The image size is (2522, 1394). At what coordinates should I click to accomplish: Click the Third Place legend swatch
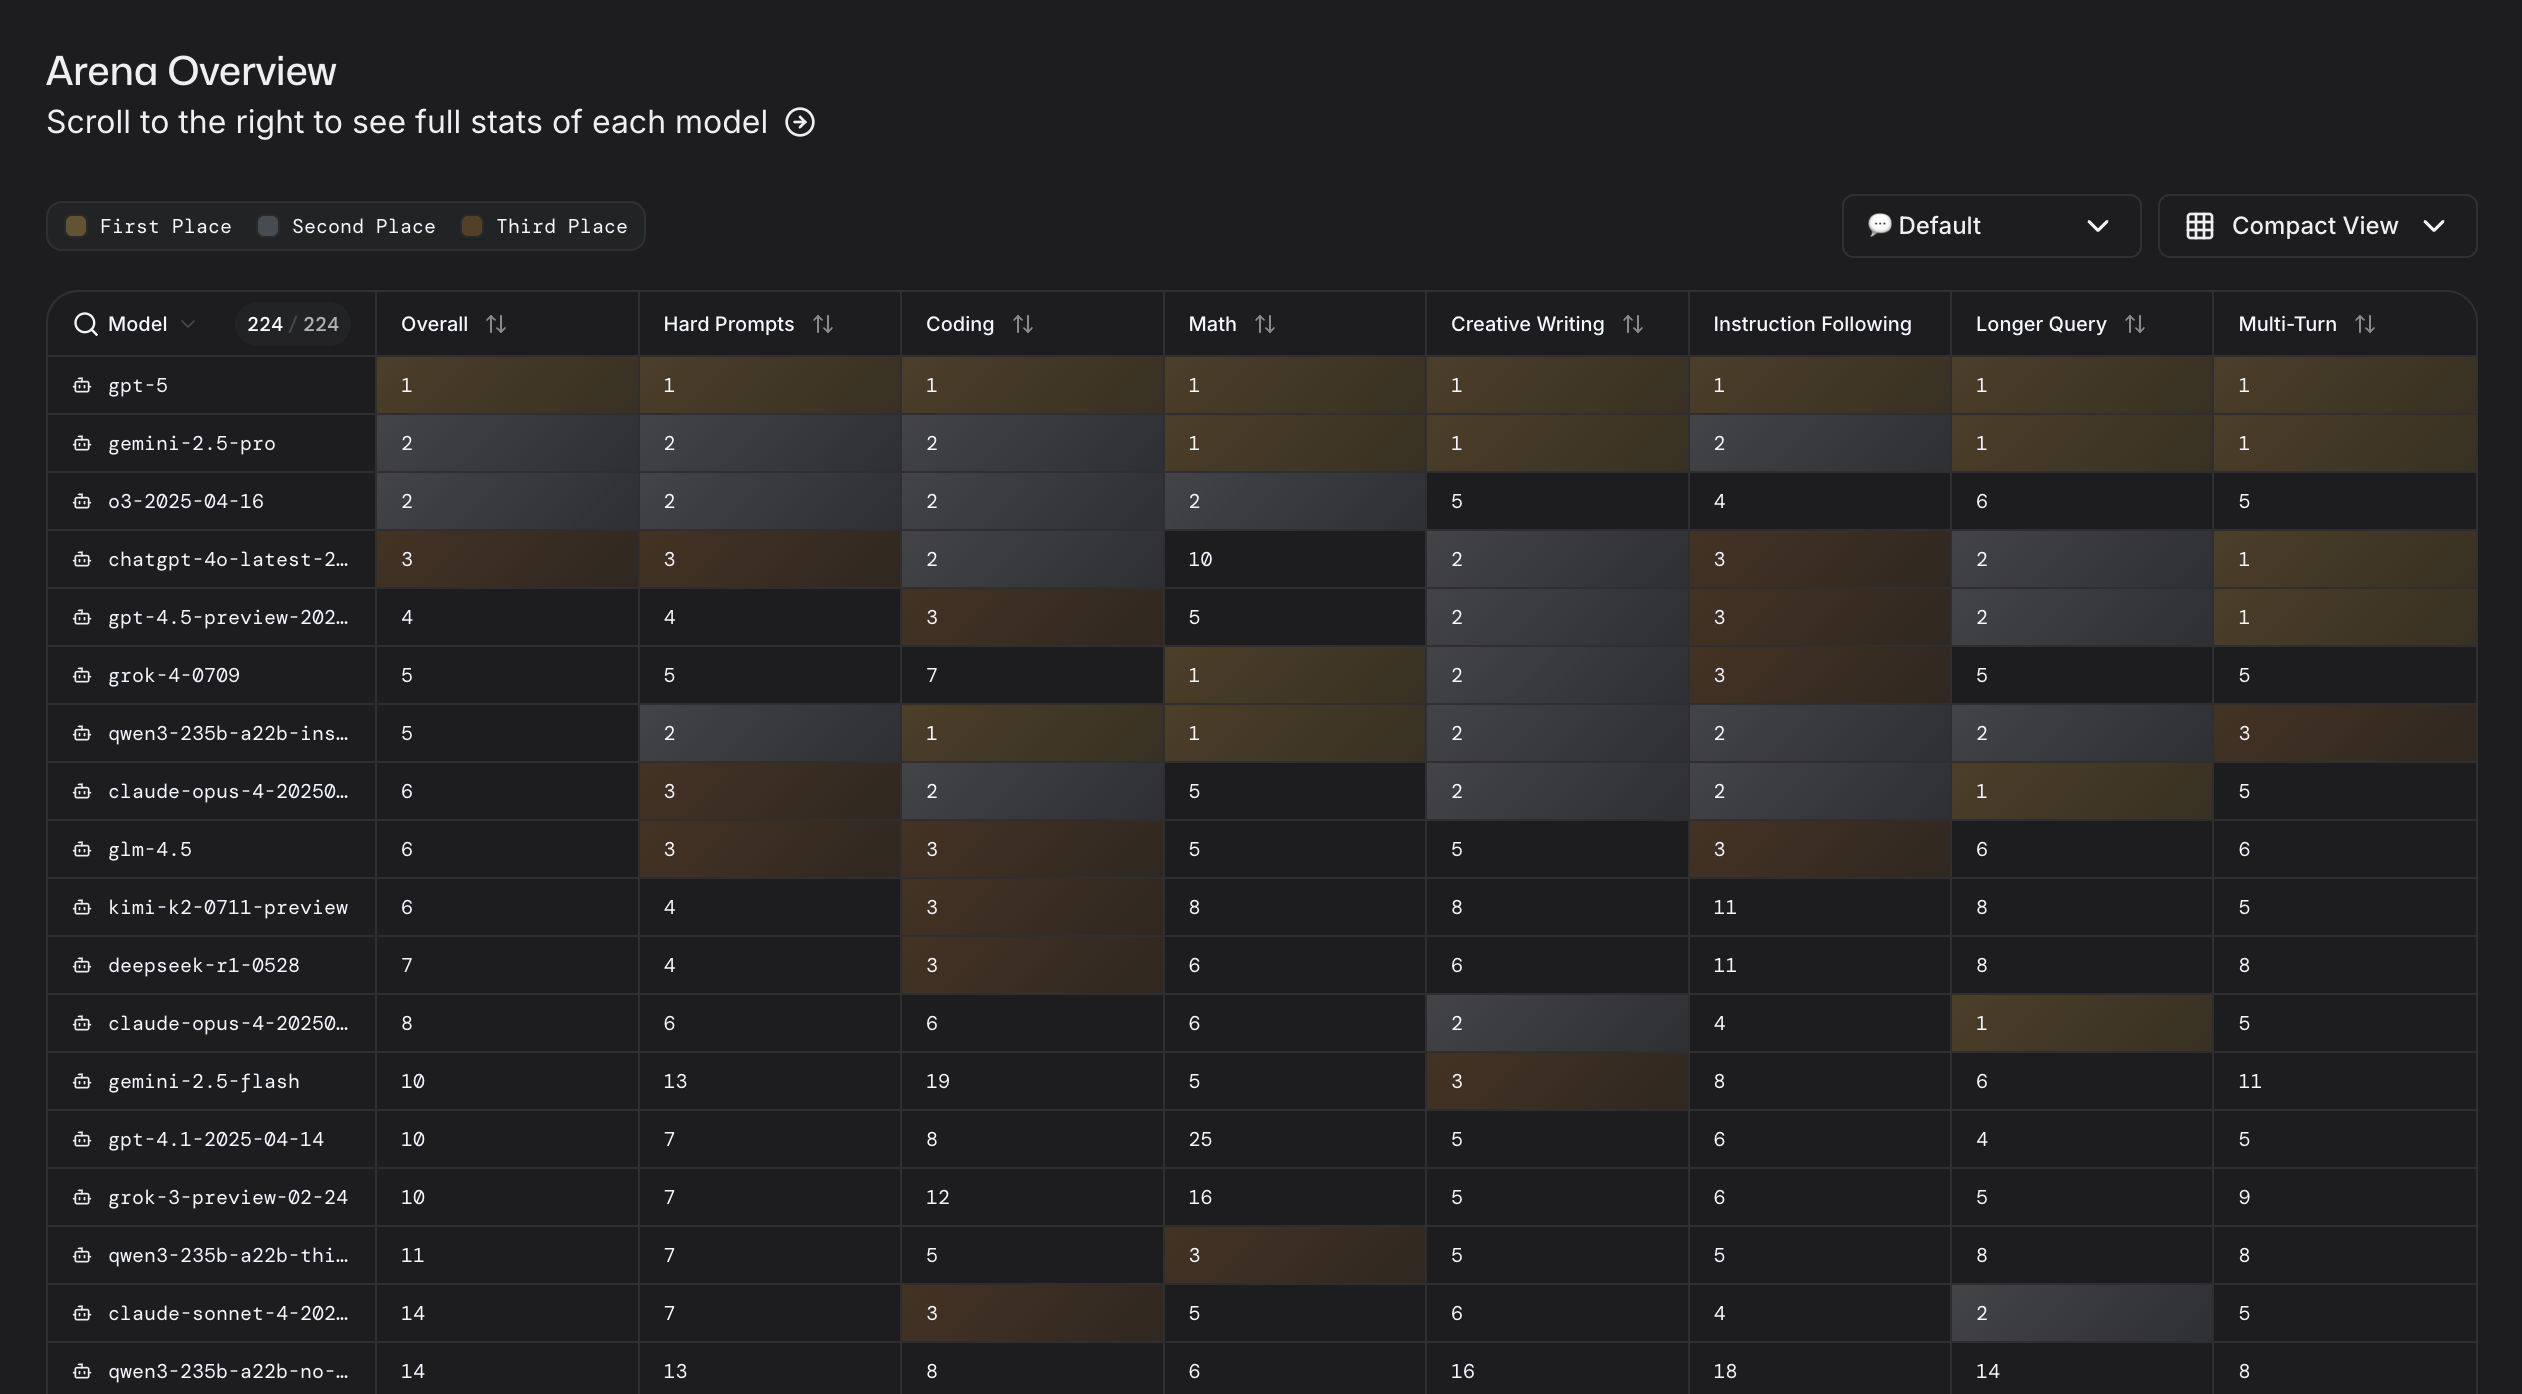click(x=472, y=226)
